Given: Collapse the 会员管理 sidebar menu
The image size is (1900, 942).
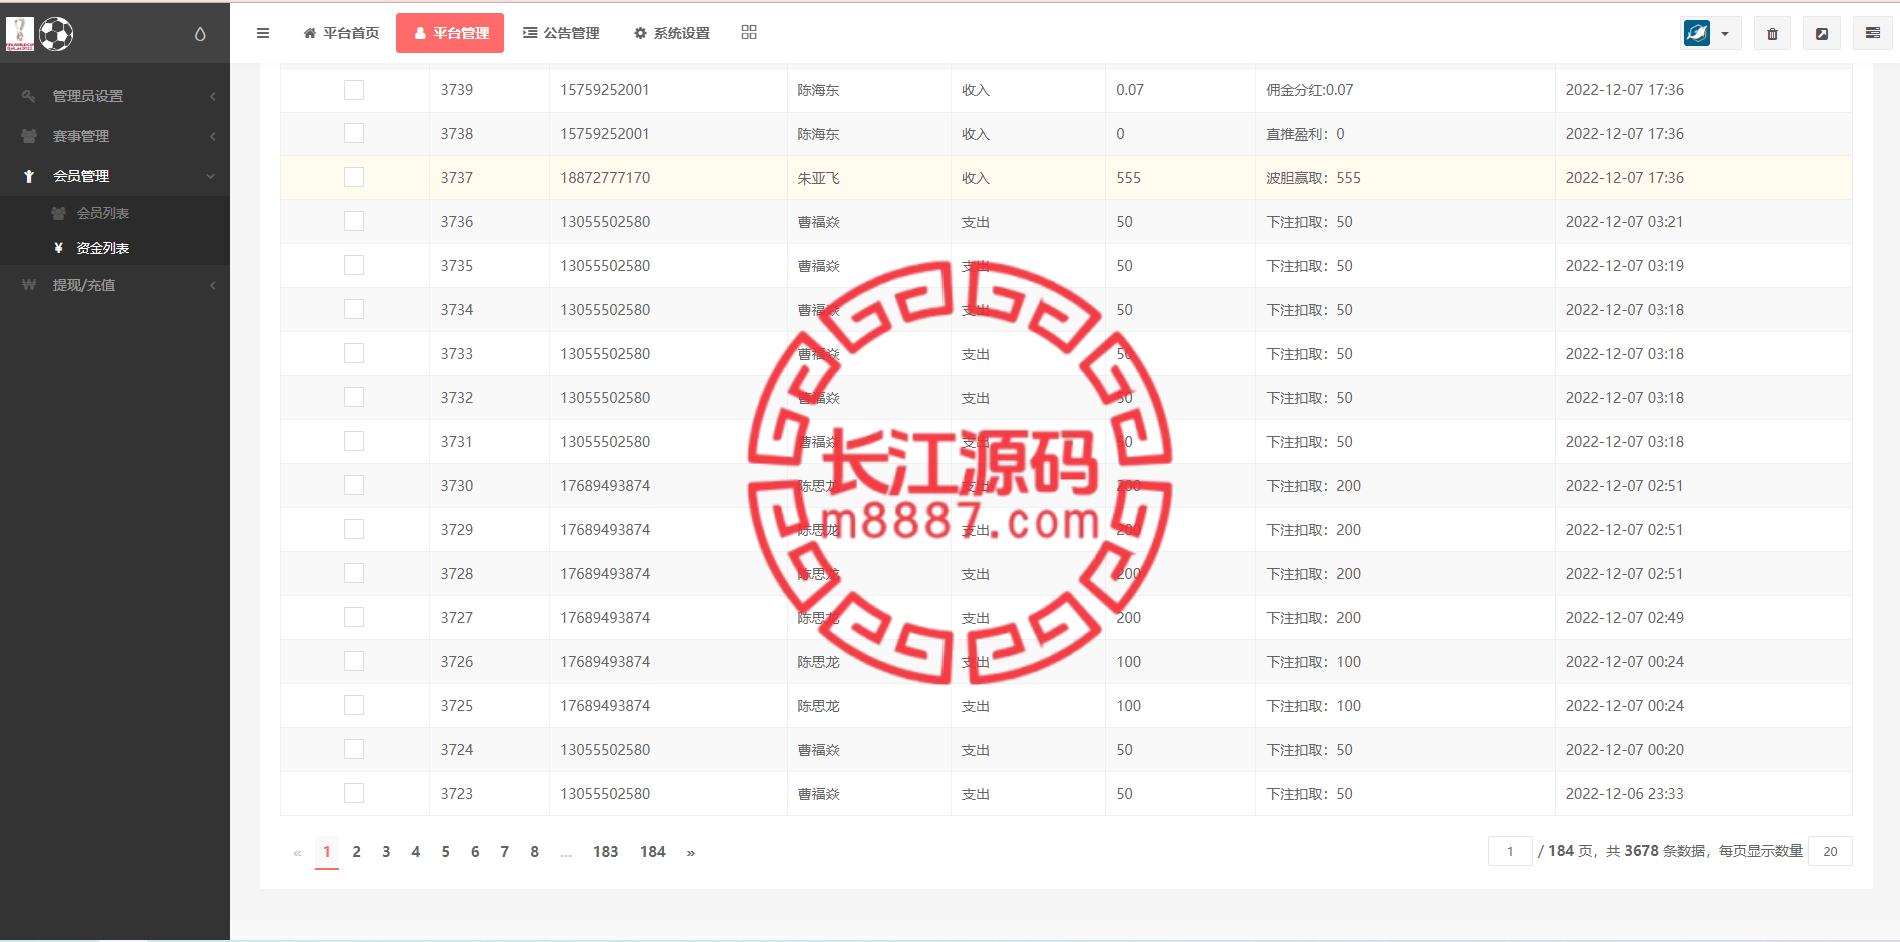Looking at the screenshot, I should tap(115, 176).
